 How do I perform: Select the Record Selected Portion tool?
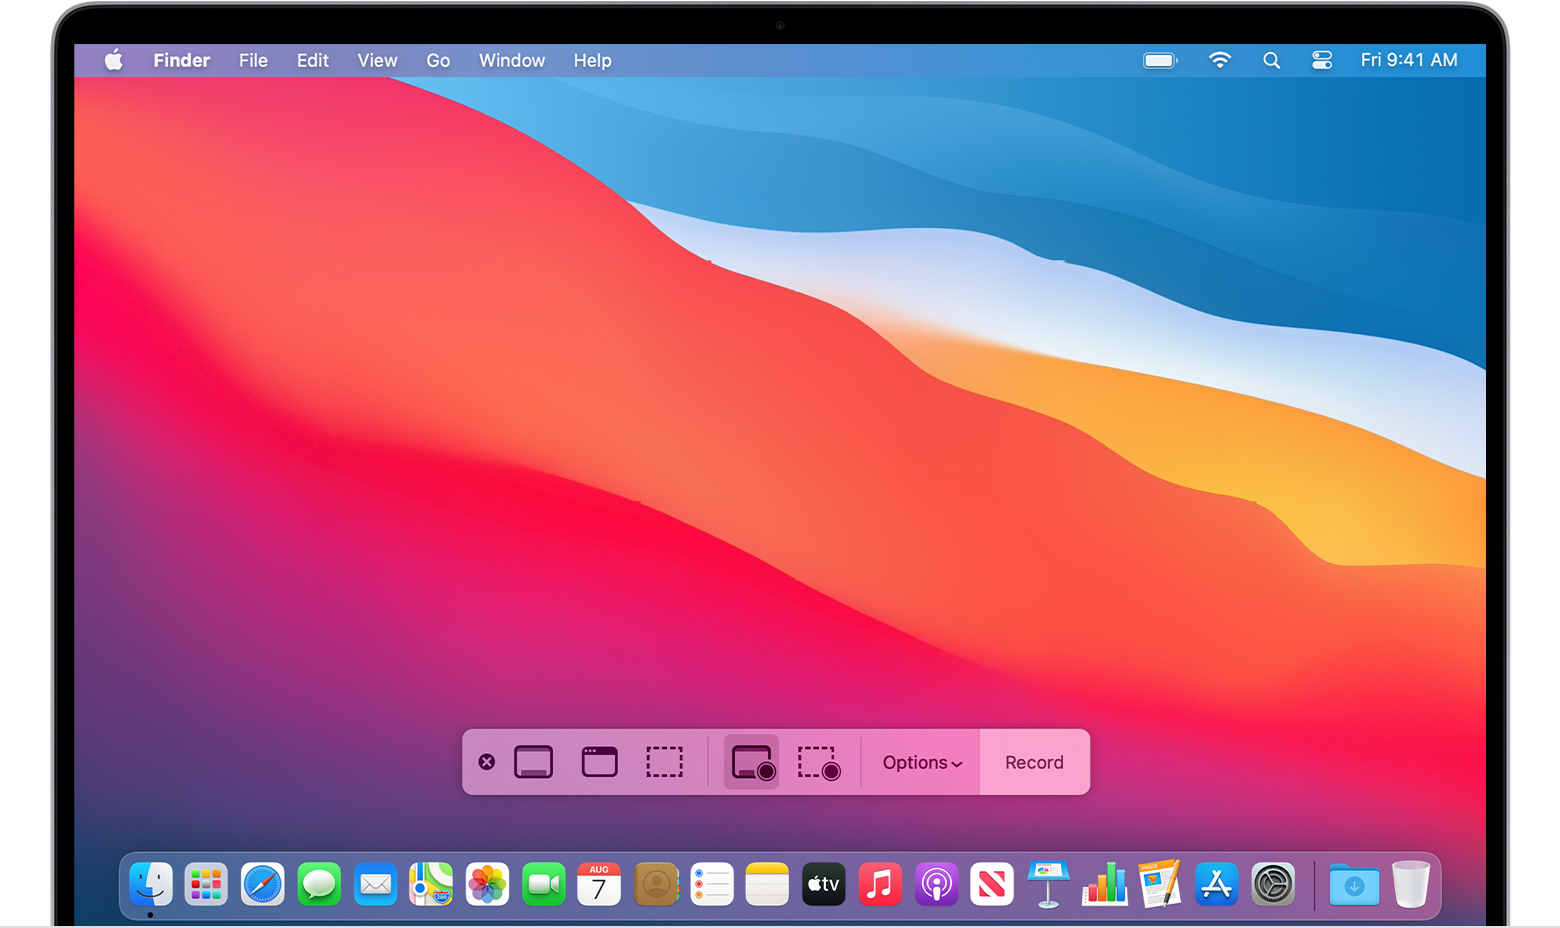pos(818,762)
